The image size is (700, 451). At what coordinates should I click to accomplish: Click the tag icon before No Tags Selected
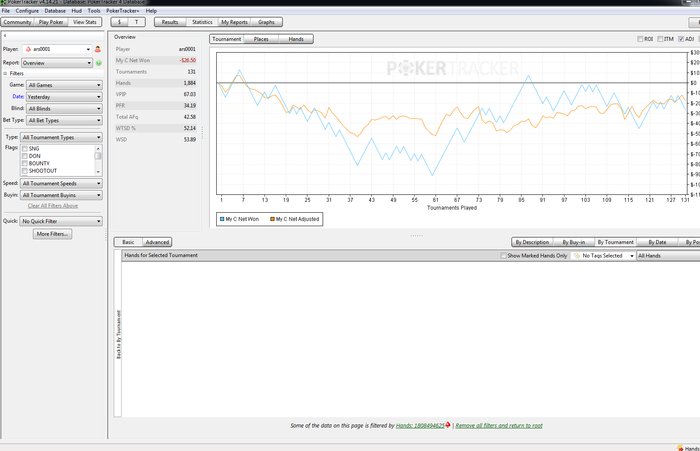point(577,256)
